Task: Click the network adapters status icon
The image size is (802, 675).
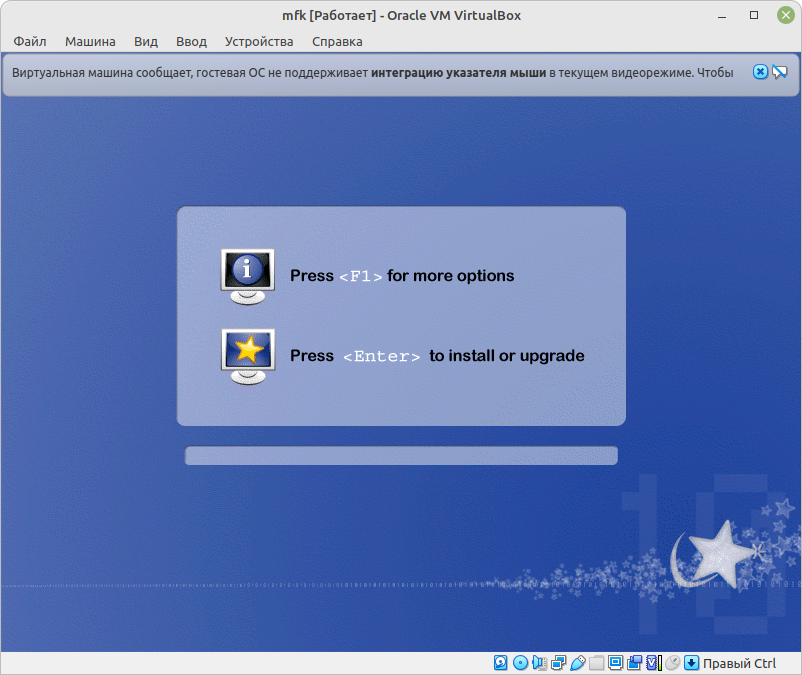Action: pos(559,663)
